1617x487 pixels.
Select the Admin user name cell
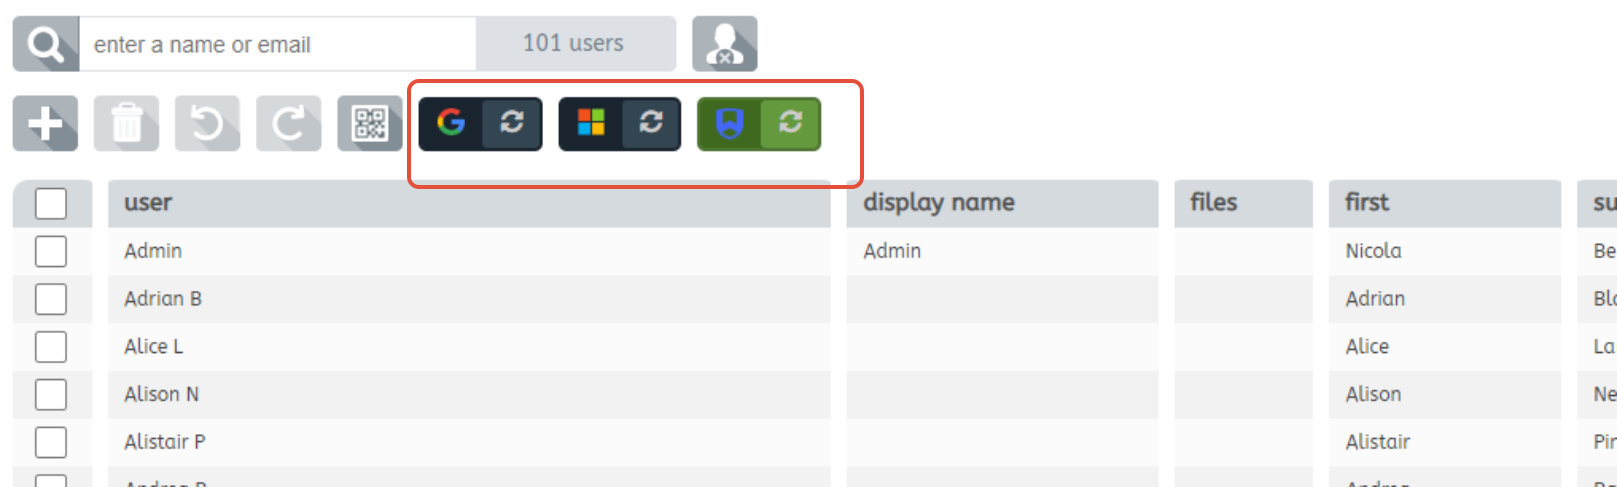[469, 251]
